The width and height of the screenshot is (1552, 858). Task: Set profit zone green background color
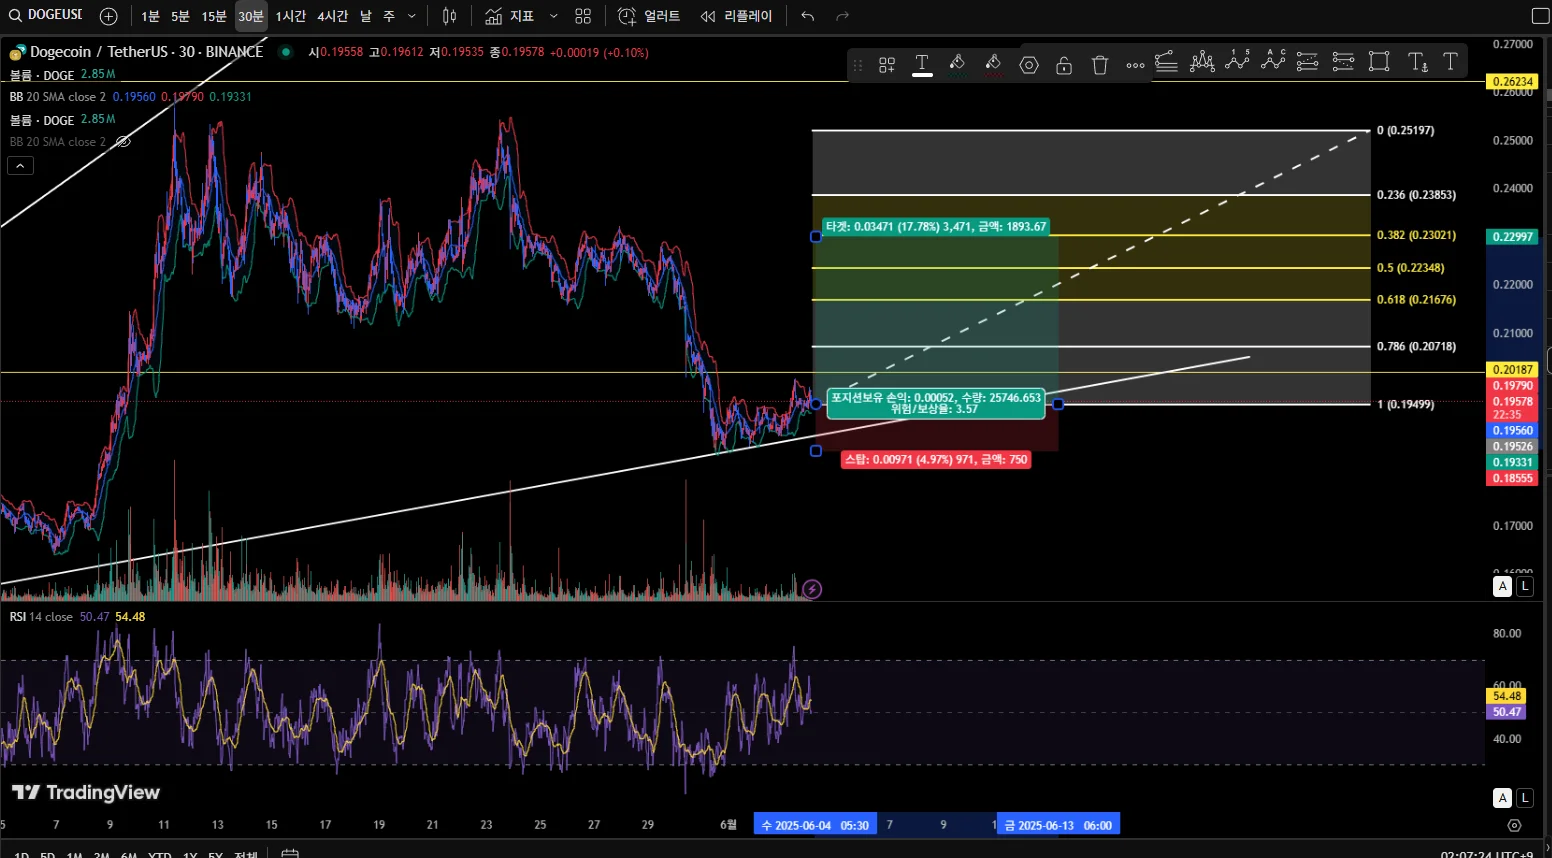coord(957,65)
